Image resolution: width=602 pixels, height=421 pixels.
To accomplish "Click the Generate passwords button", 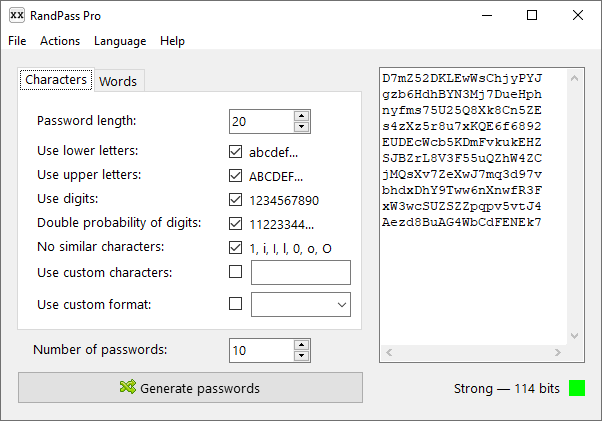I will pos(190,388).
